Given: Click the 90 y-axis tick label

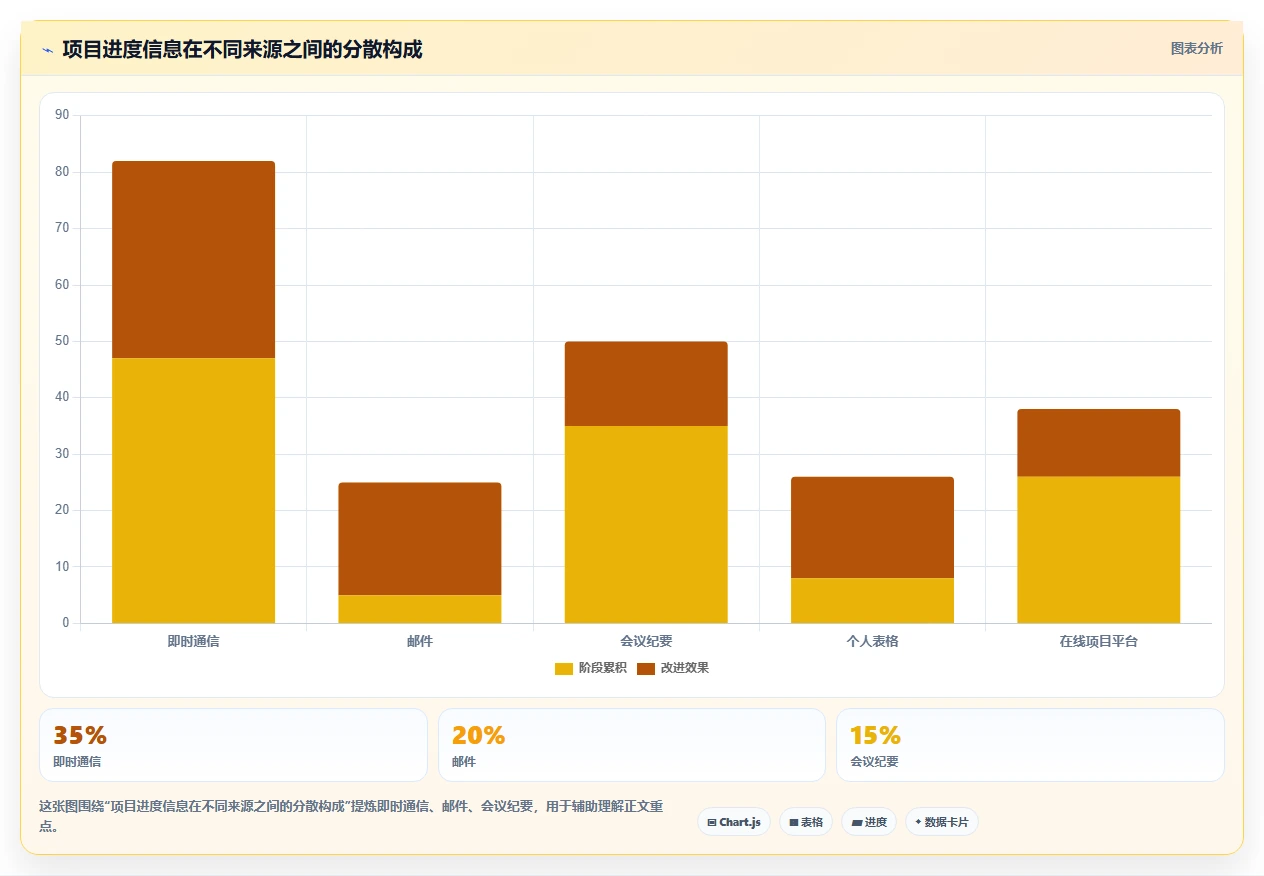Looking at the screenshot, I should pos(62,115).
